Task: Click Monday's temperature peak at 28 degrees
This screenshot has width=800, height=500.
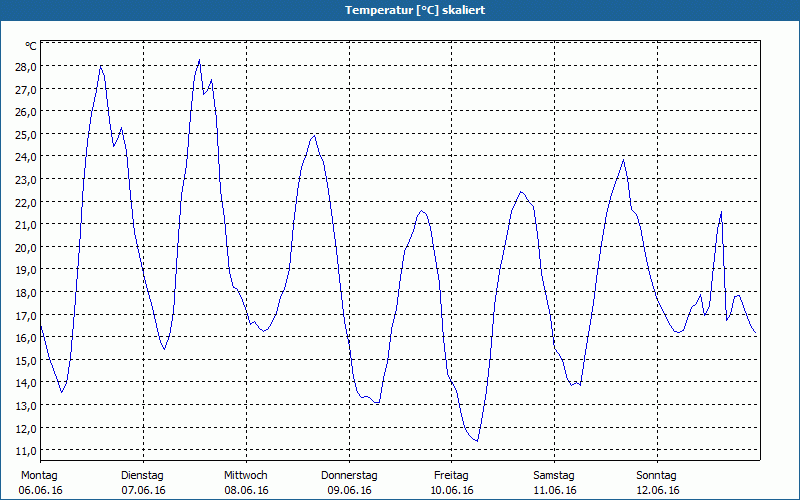Action: pyautogui.click(x=101, y=66)
